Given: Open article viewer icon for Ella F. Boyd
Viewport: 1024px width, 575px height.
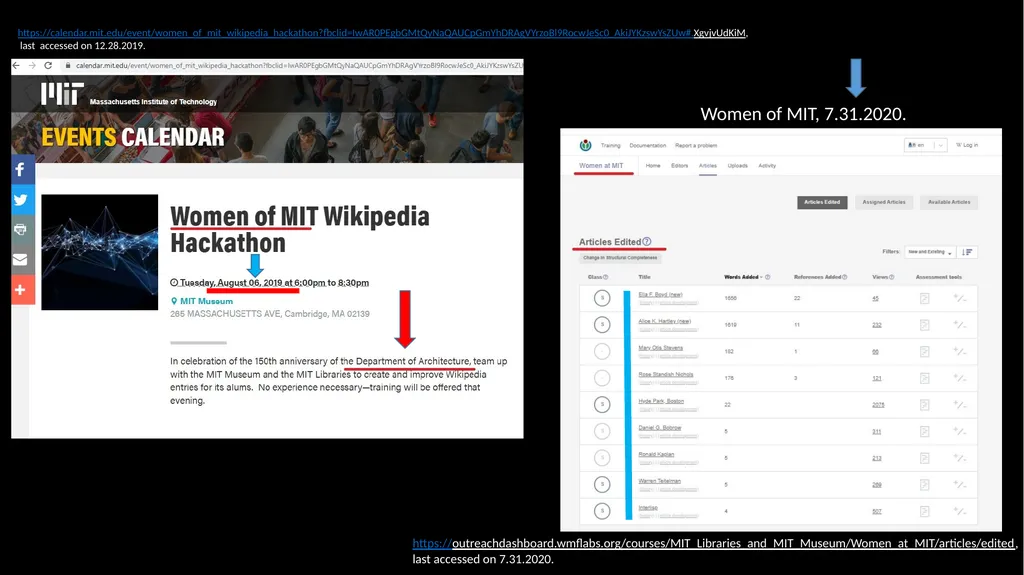Looking at the screenshot, I should pos(924,298).
